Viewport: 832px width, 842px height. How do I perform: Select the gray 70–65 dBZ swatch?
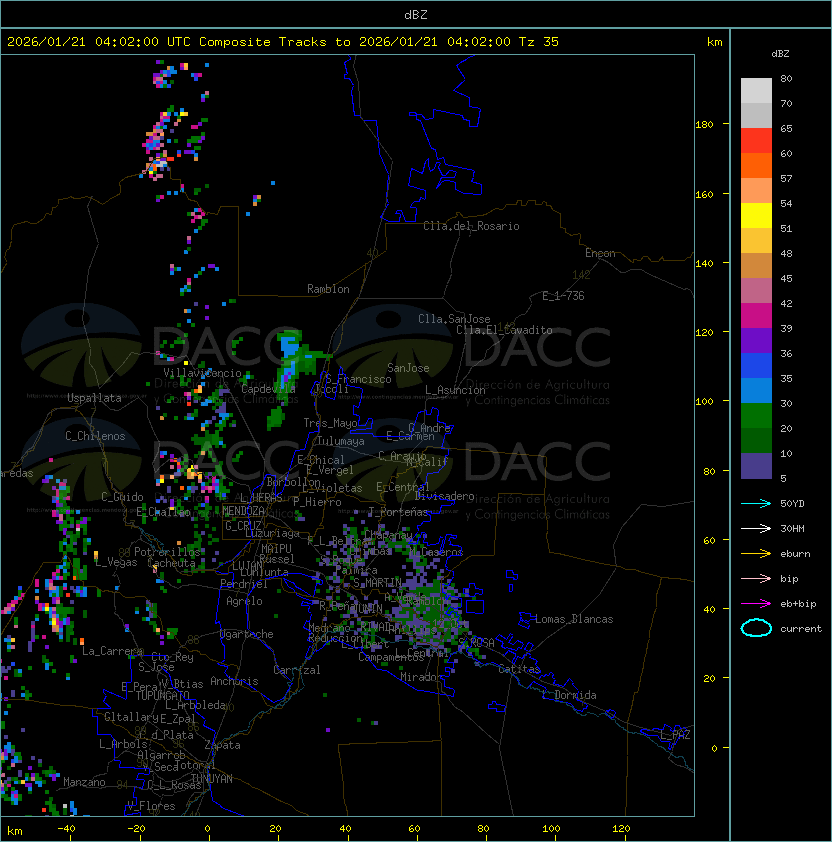pyautogui.click(x=756, y=115)
